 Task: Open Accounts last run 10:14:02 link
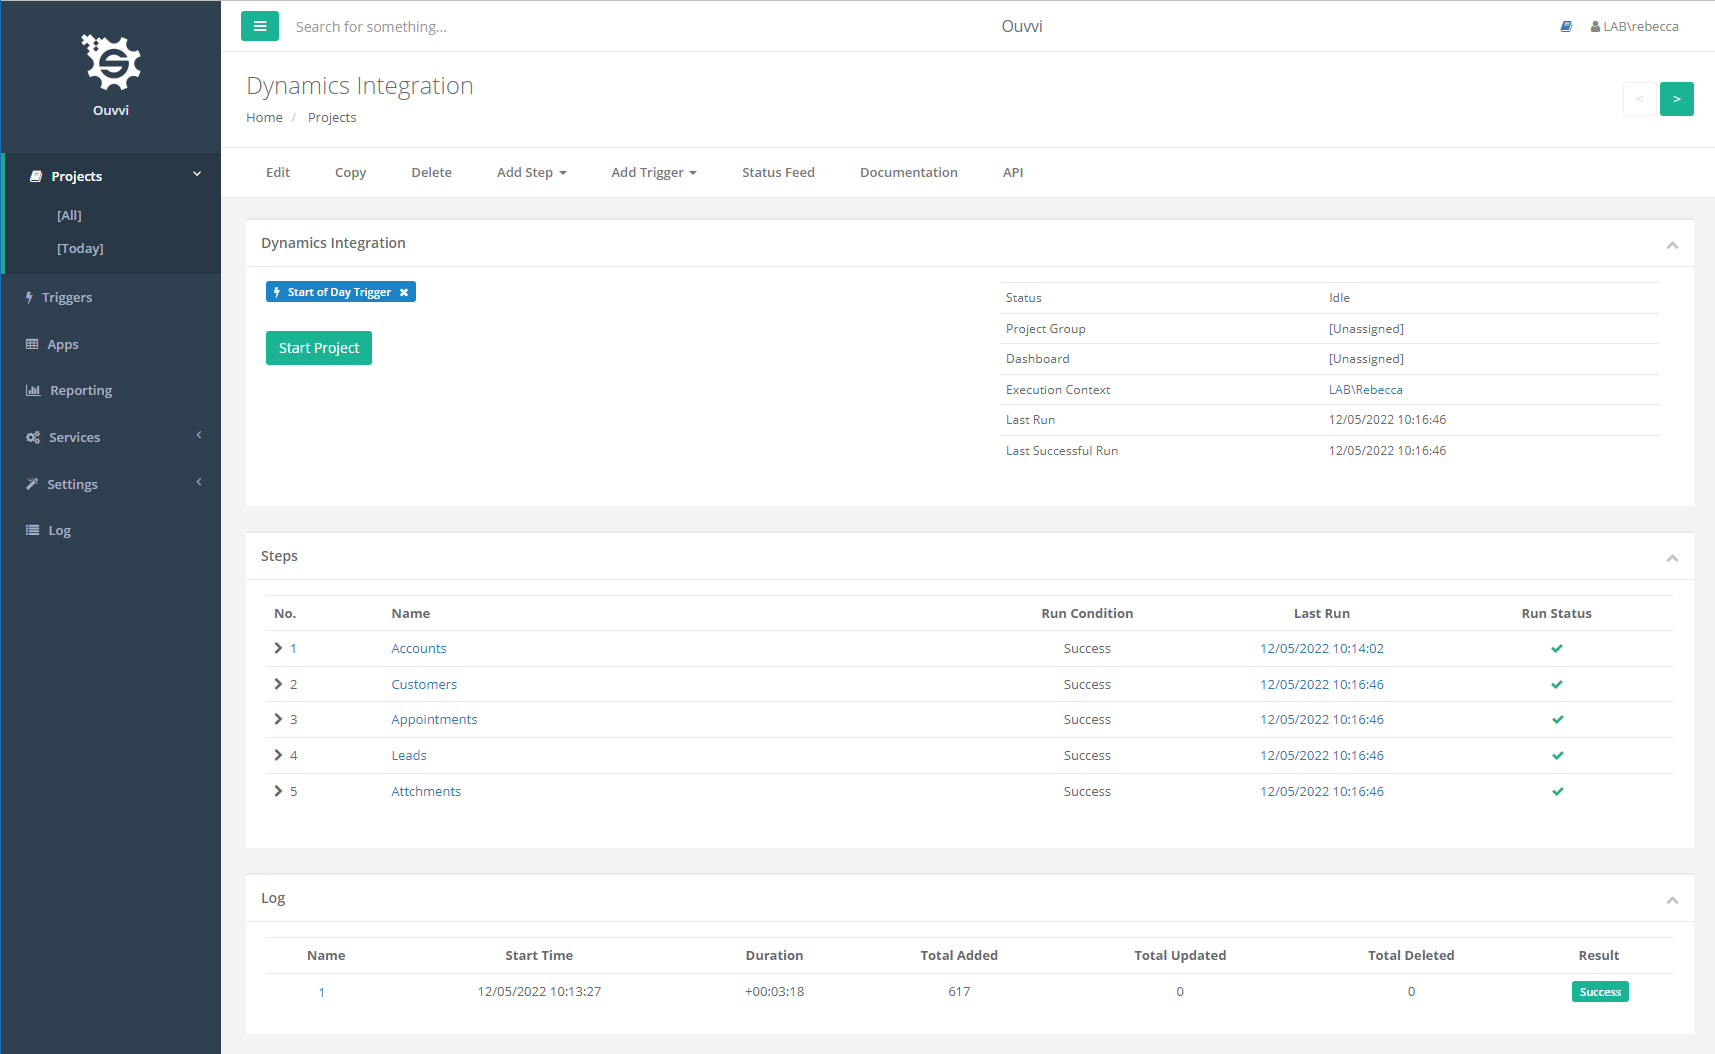tap(1322, 648)
